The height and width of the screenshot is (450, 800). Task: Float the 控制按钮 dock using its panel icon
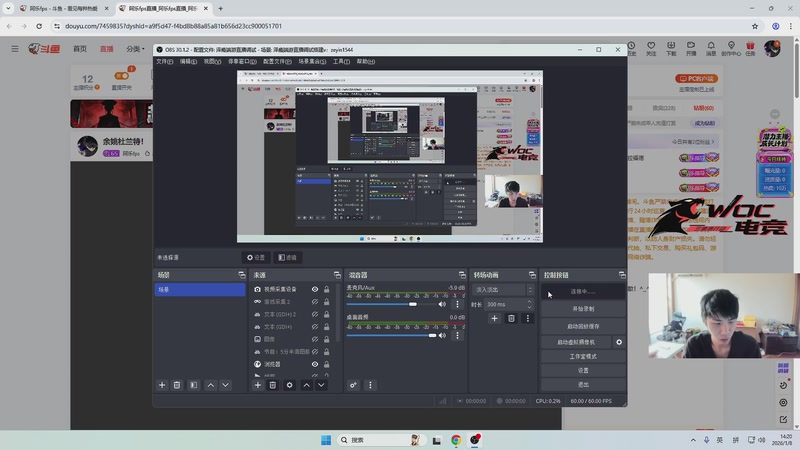pyautogui.click(x=622, y=275)
